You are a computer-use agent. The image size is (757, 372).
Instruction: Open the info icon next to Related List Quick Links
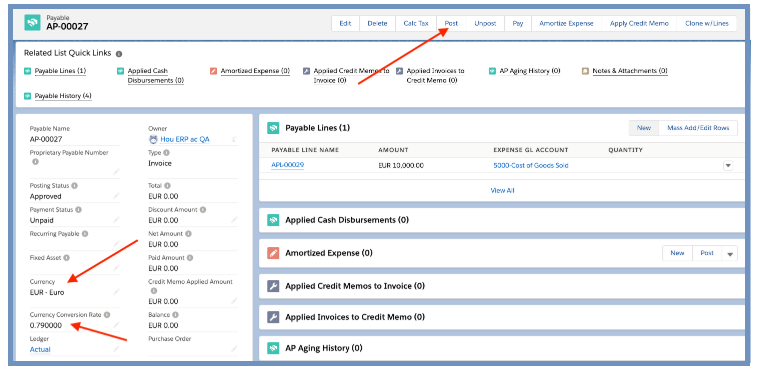coord(119,54)
